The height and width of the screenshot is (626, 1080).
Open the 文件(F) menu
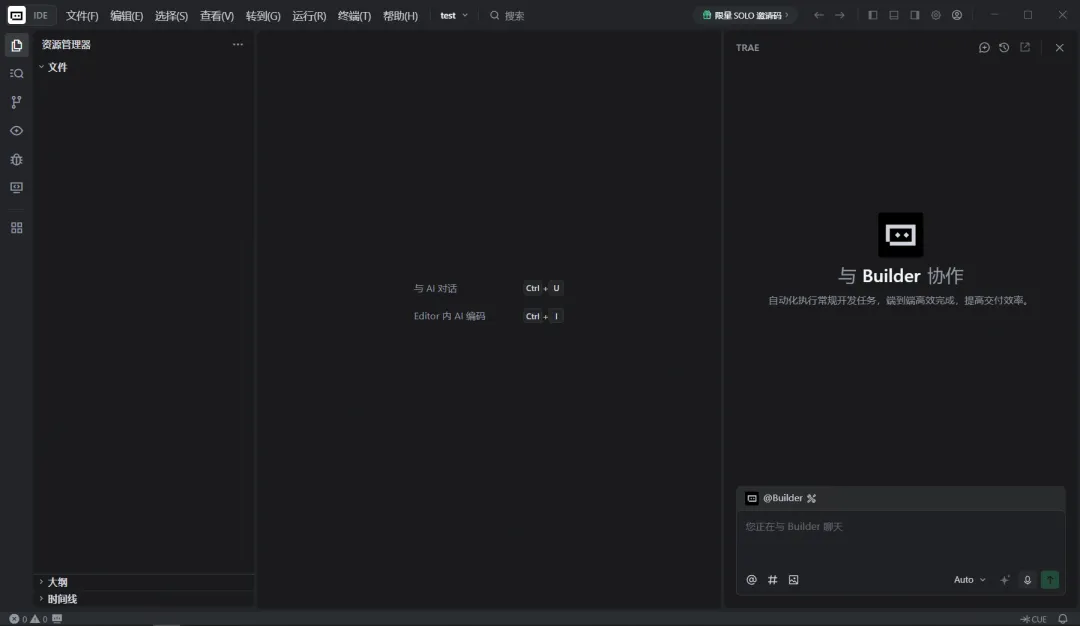[82, 15]
